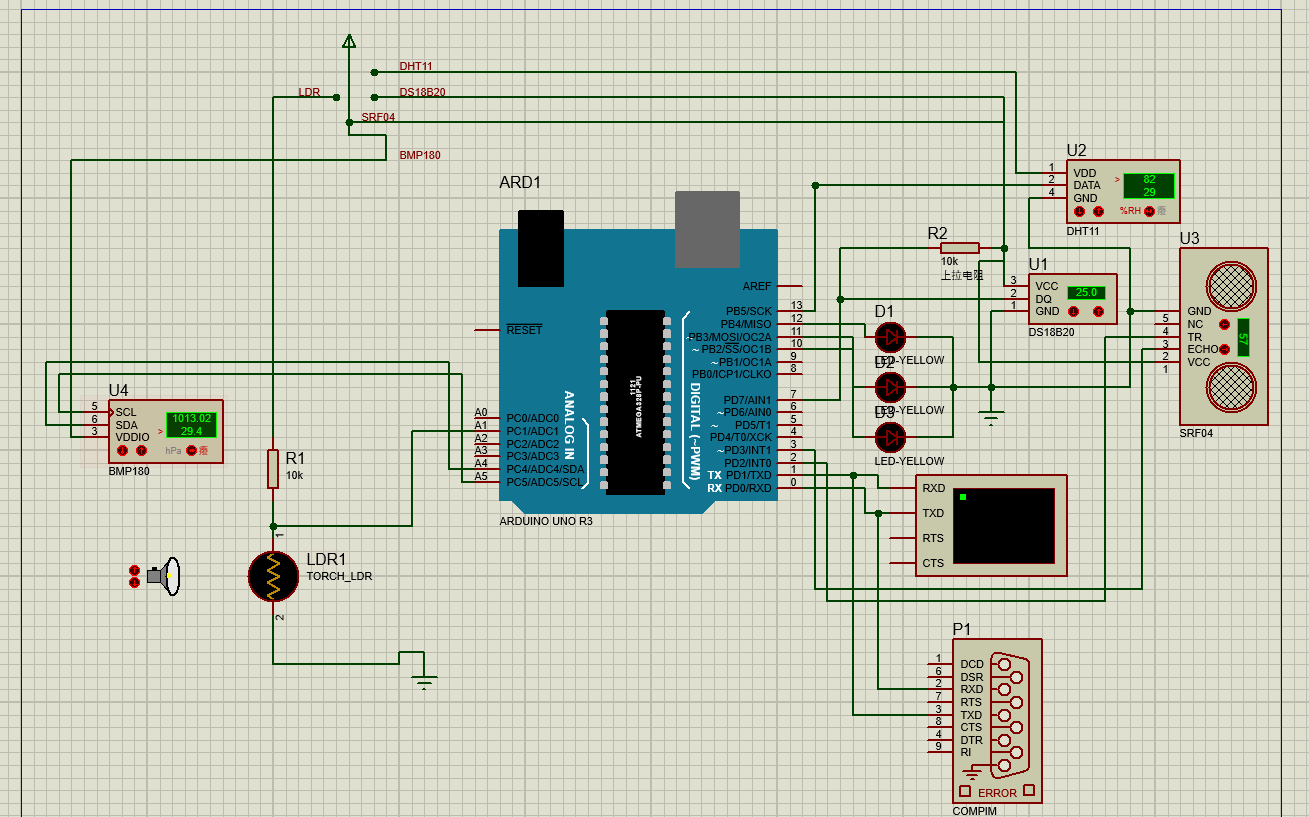
Task: Select pull-up resistor R2 labeled 10k
Action: 962,246
